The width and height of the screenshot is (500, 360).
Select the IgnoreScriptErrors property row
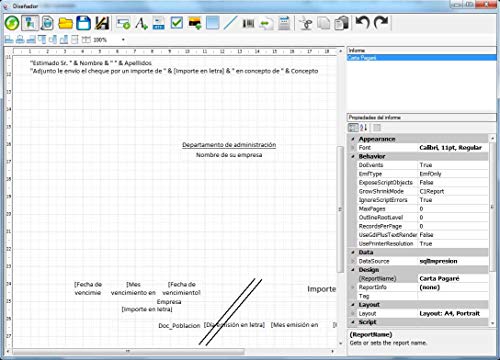(423, 200)
